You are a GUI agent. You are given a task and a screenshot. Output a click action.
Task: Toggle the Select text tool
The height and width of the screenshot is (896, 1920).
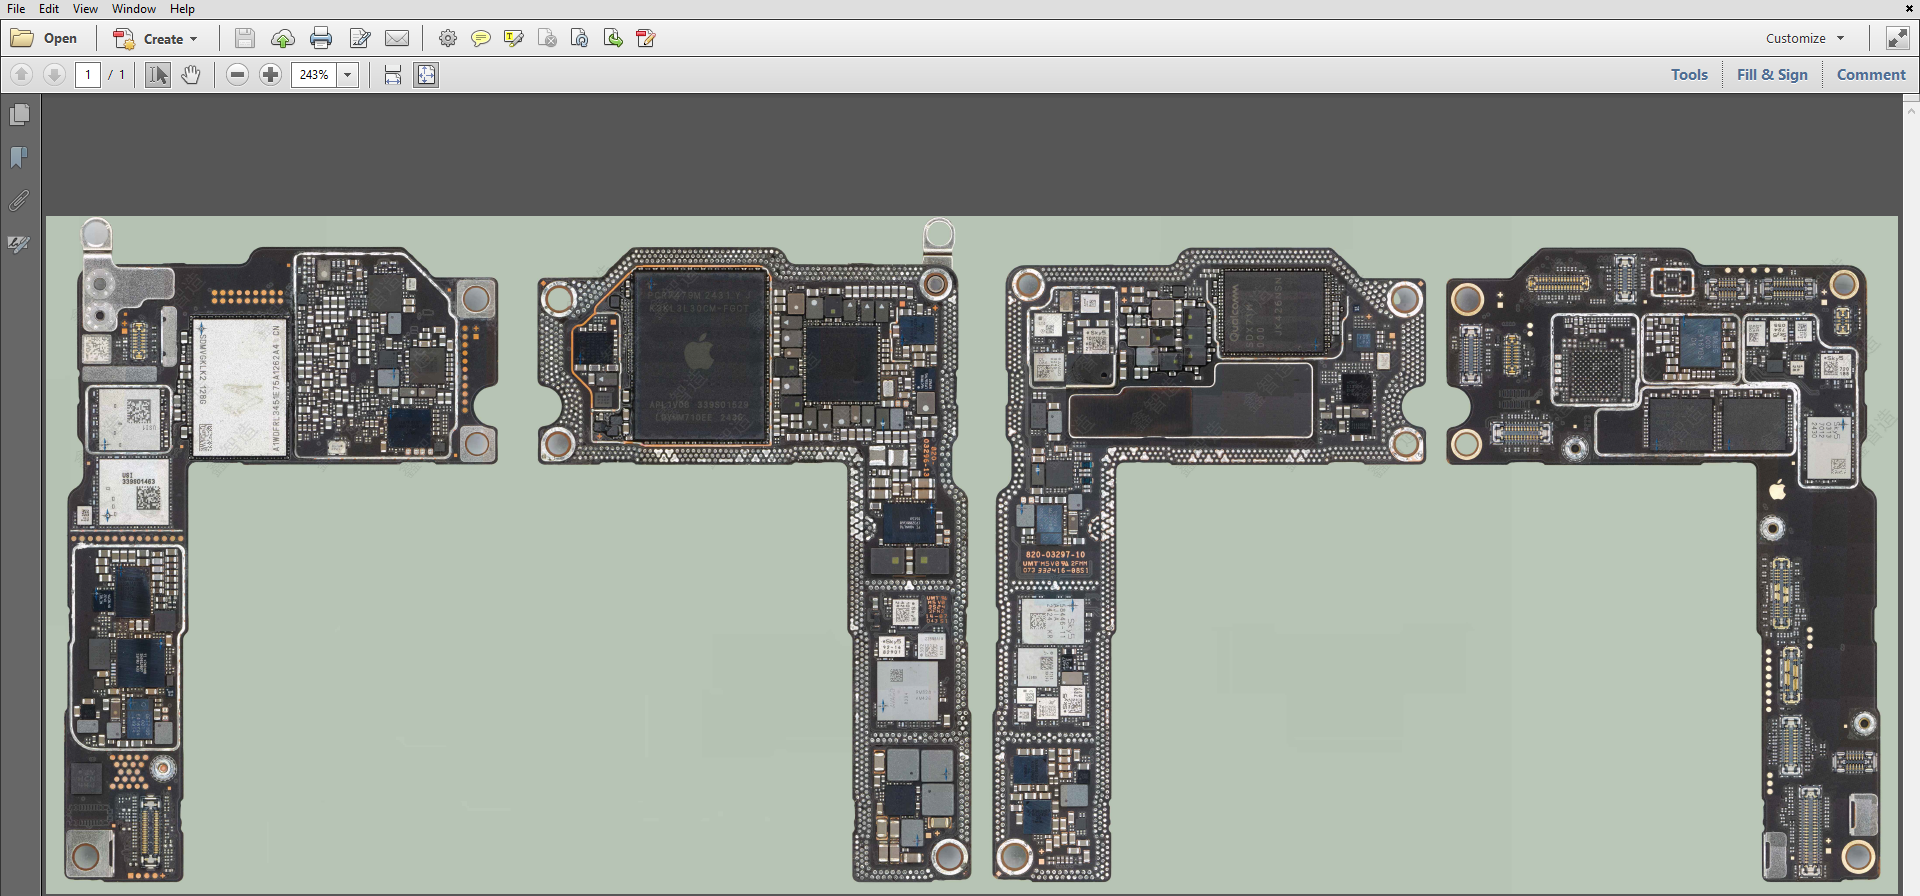(x=158, y=75)
